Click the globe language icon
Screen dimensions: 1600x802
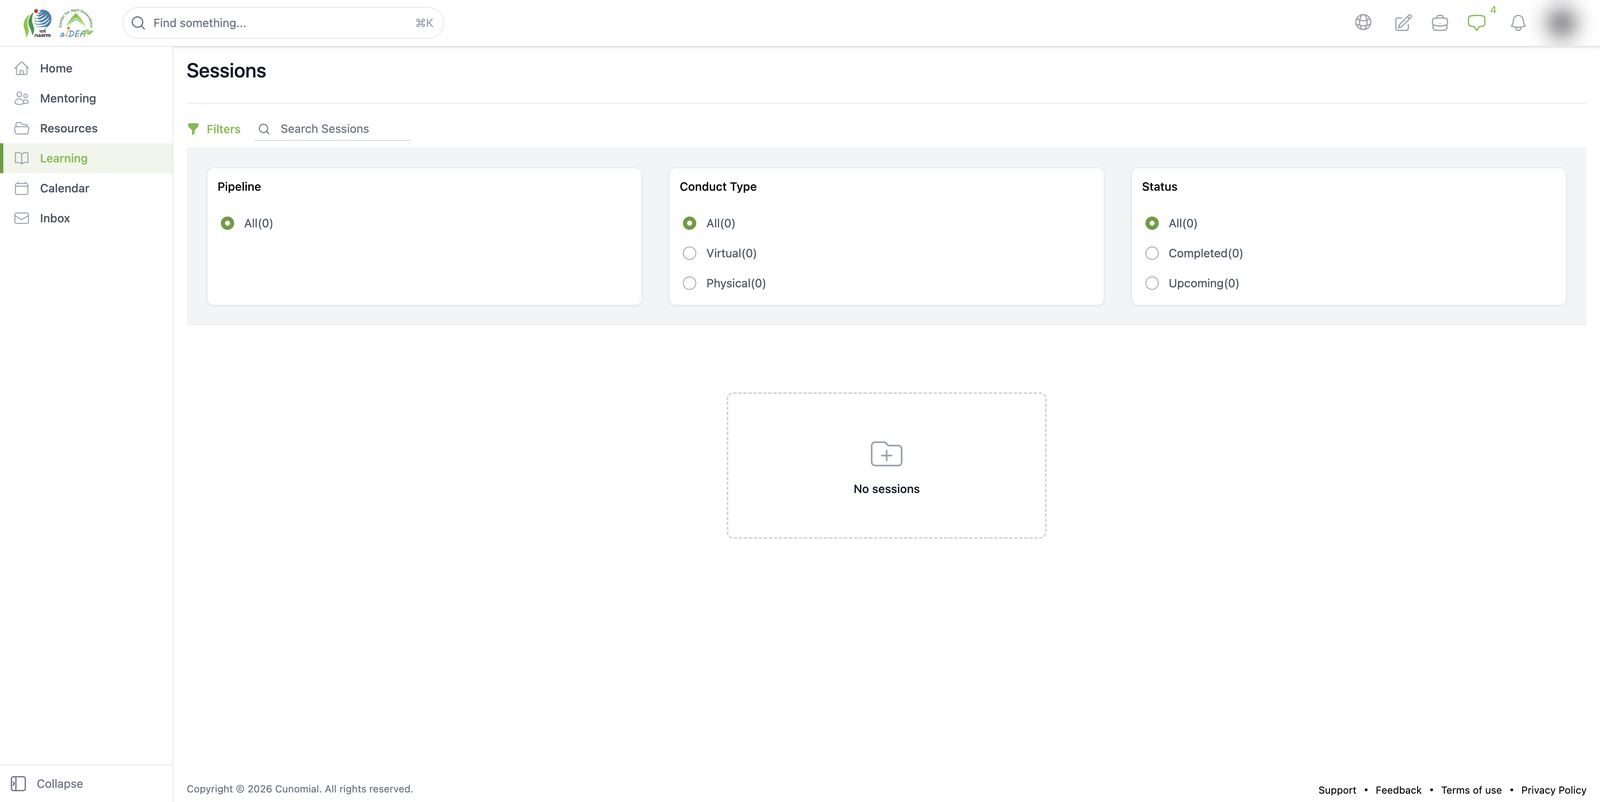tap(1363, 22)
